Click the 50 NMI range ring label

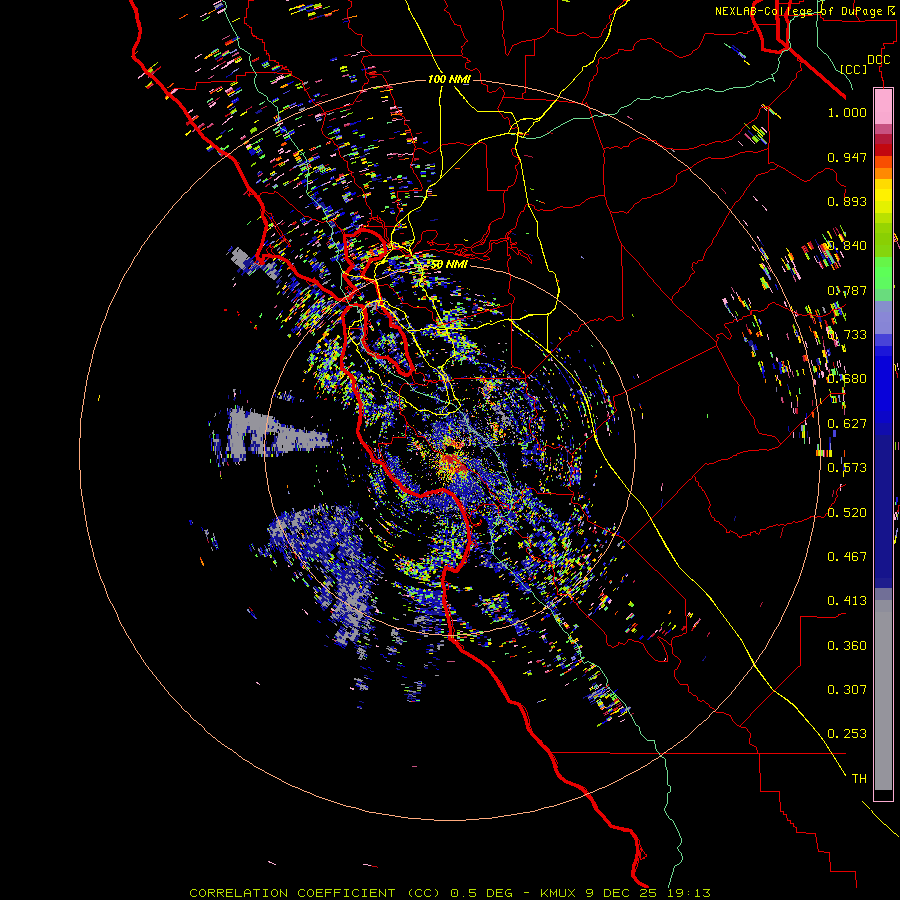pyautogui.click(x=448, y=265)
